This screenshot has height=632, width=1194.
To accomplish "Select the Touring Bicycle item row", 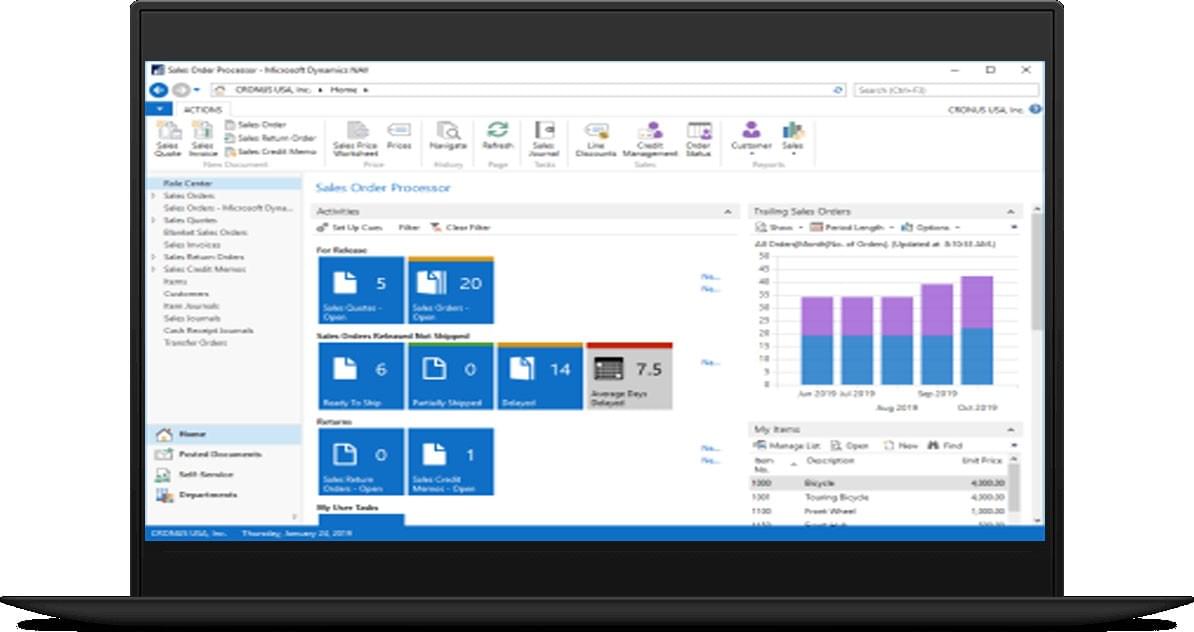I will coord(878,497).
